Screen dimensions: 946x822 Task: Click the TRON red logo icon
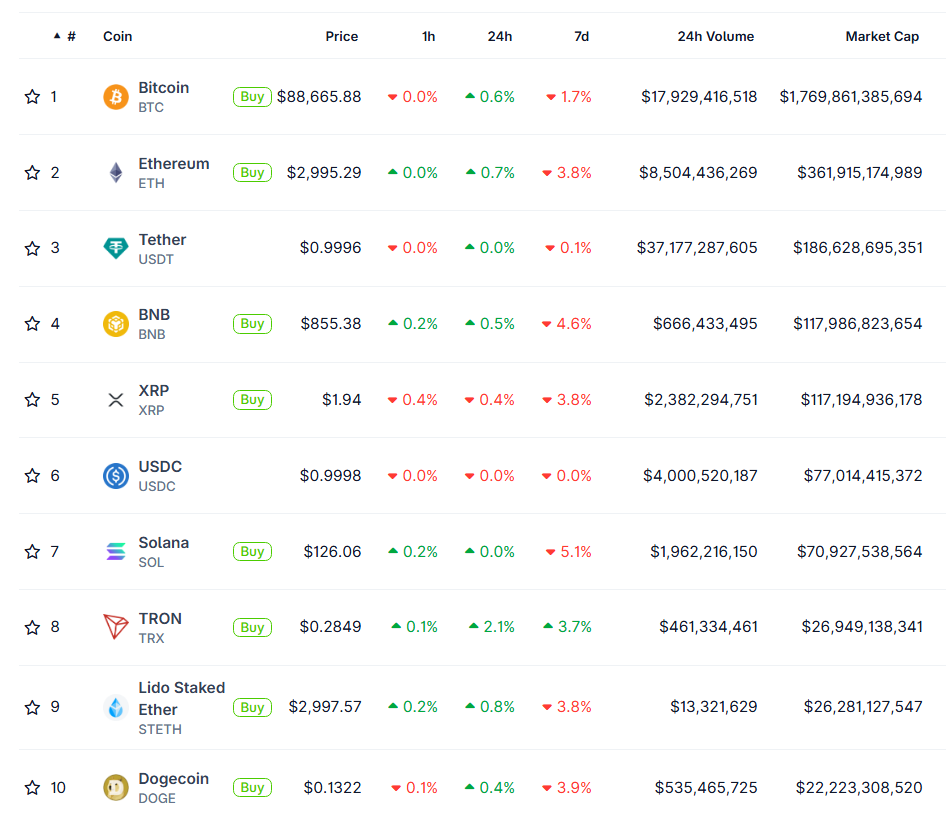click(x=116, y=628)
